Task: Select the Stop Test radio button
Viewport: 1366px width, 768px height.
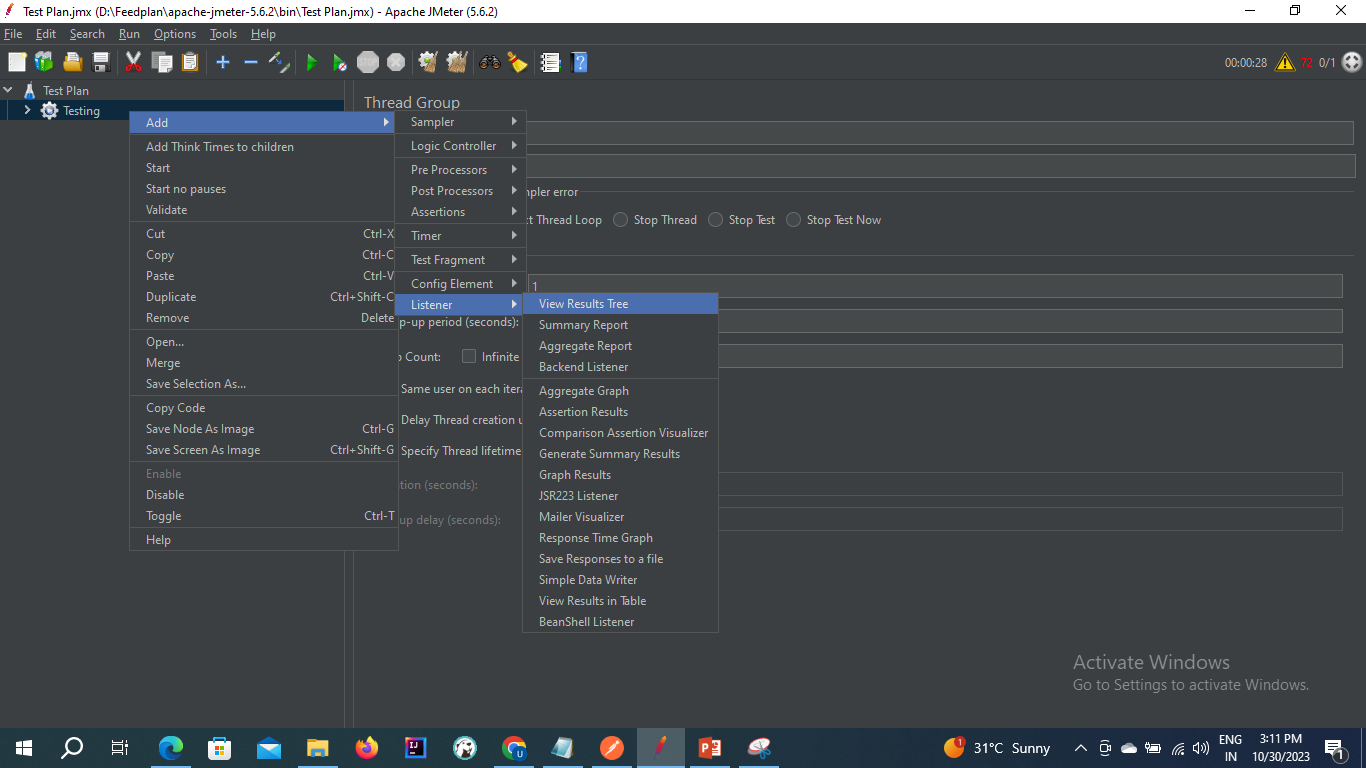Action: 716,220
